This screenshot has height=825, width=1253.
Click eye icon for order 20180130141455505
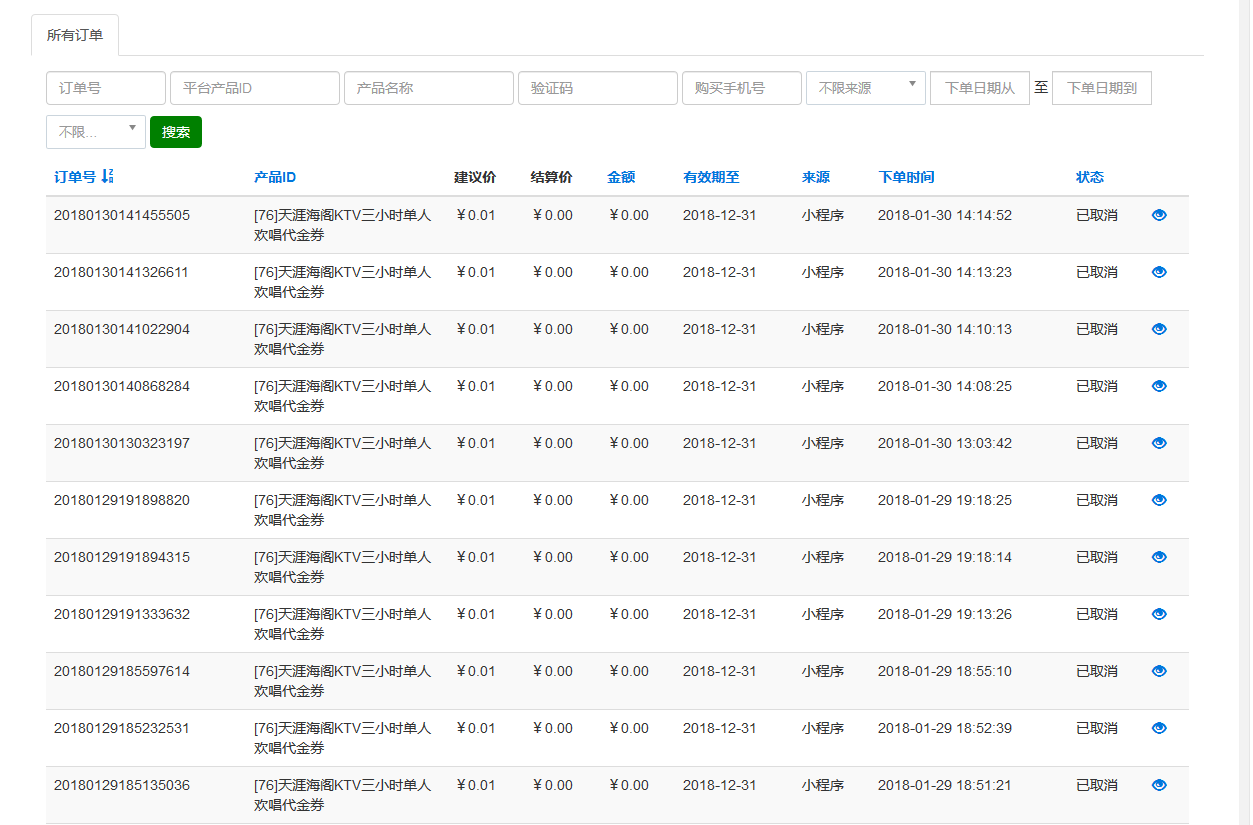coord(1159,215)
